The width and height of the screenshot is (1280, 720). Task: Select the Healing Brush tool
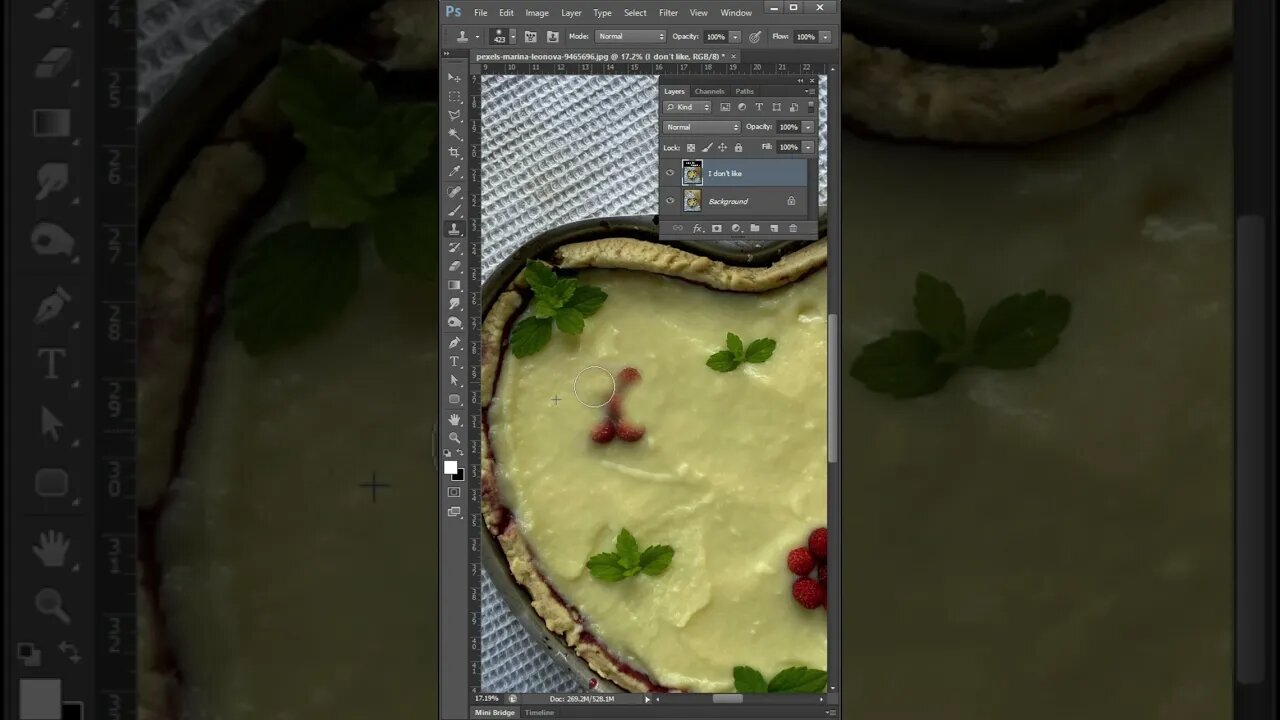coord(454,192)
